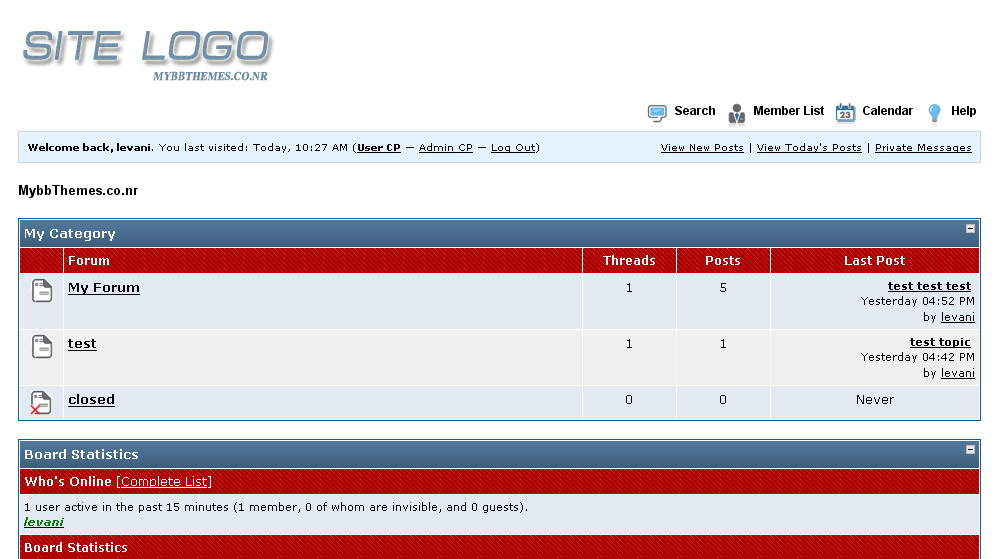Image resolution: width=998 pixels, height=559 pixels.
Task: Open the Help menu link
Action: [x=963, y=111]
